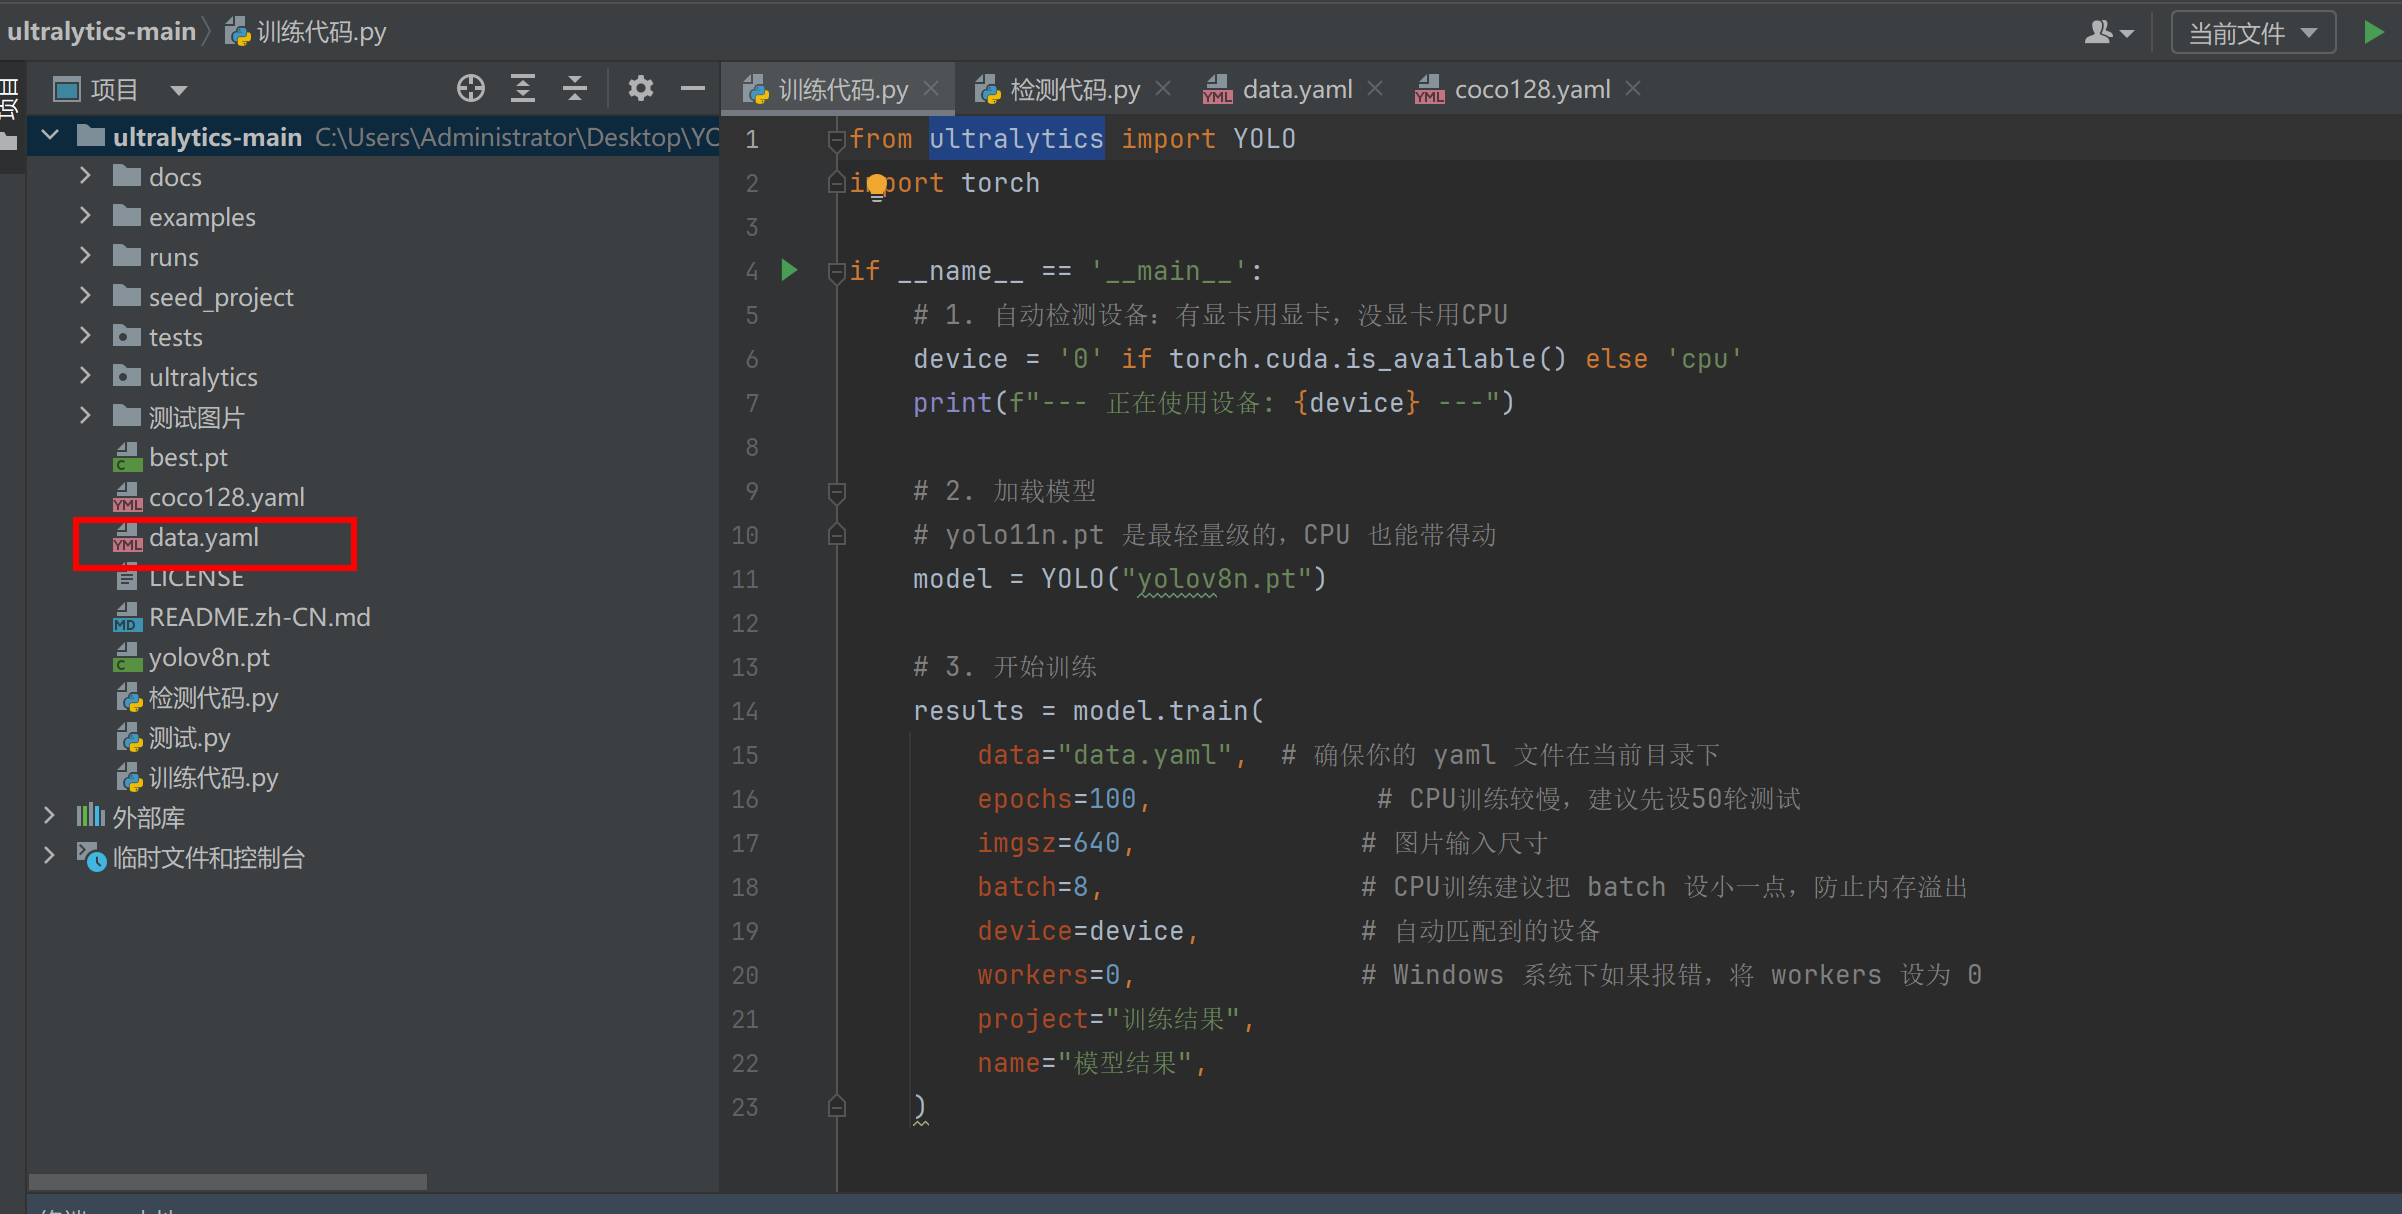2402x1214 pixels.
Task: Click the Expand All icon in project panel
Action: (x=523, y=89)
